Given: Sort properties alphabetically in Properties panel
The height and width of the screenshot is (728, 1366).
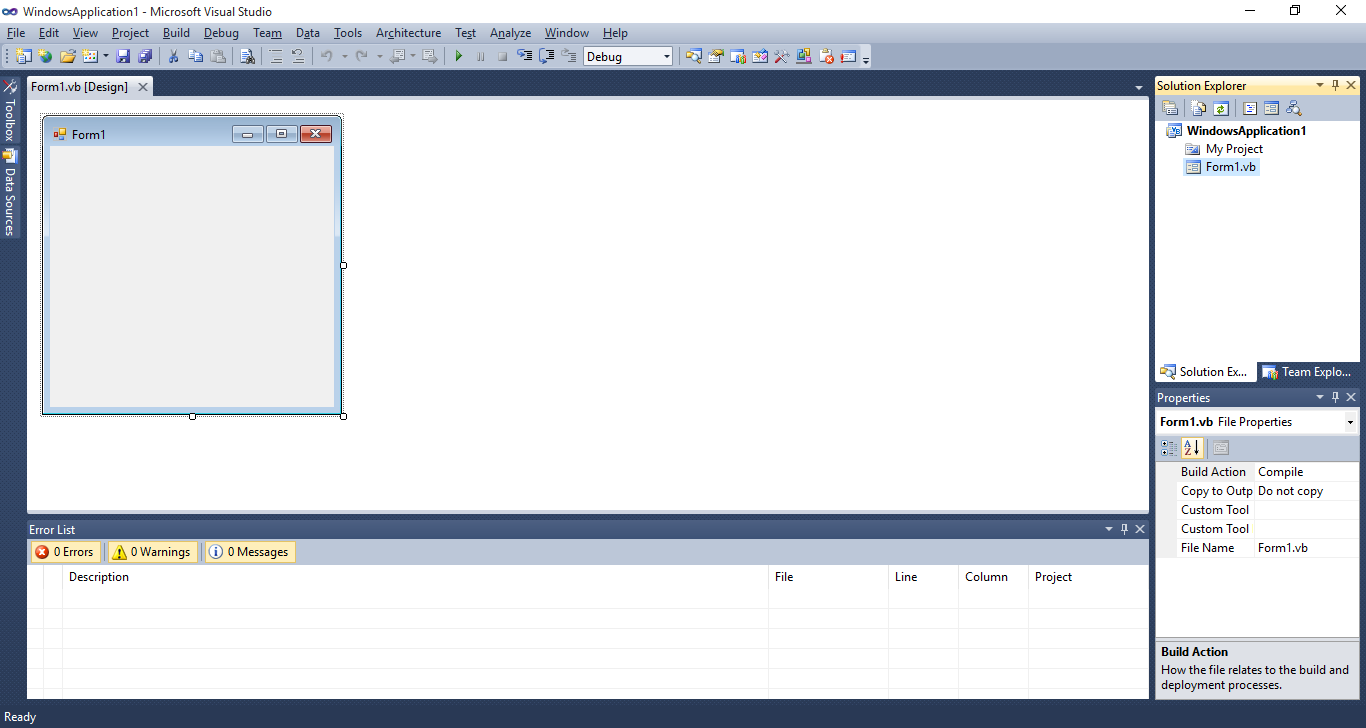Looking at the screenshot, I should click(x=1192, y=447).
